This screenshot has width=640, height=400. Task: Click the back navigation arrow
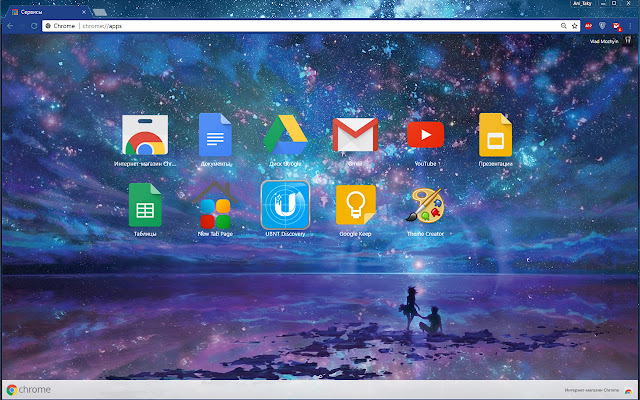[x=10, y=26]
